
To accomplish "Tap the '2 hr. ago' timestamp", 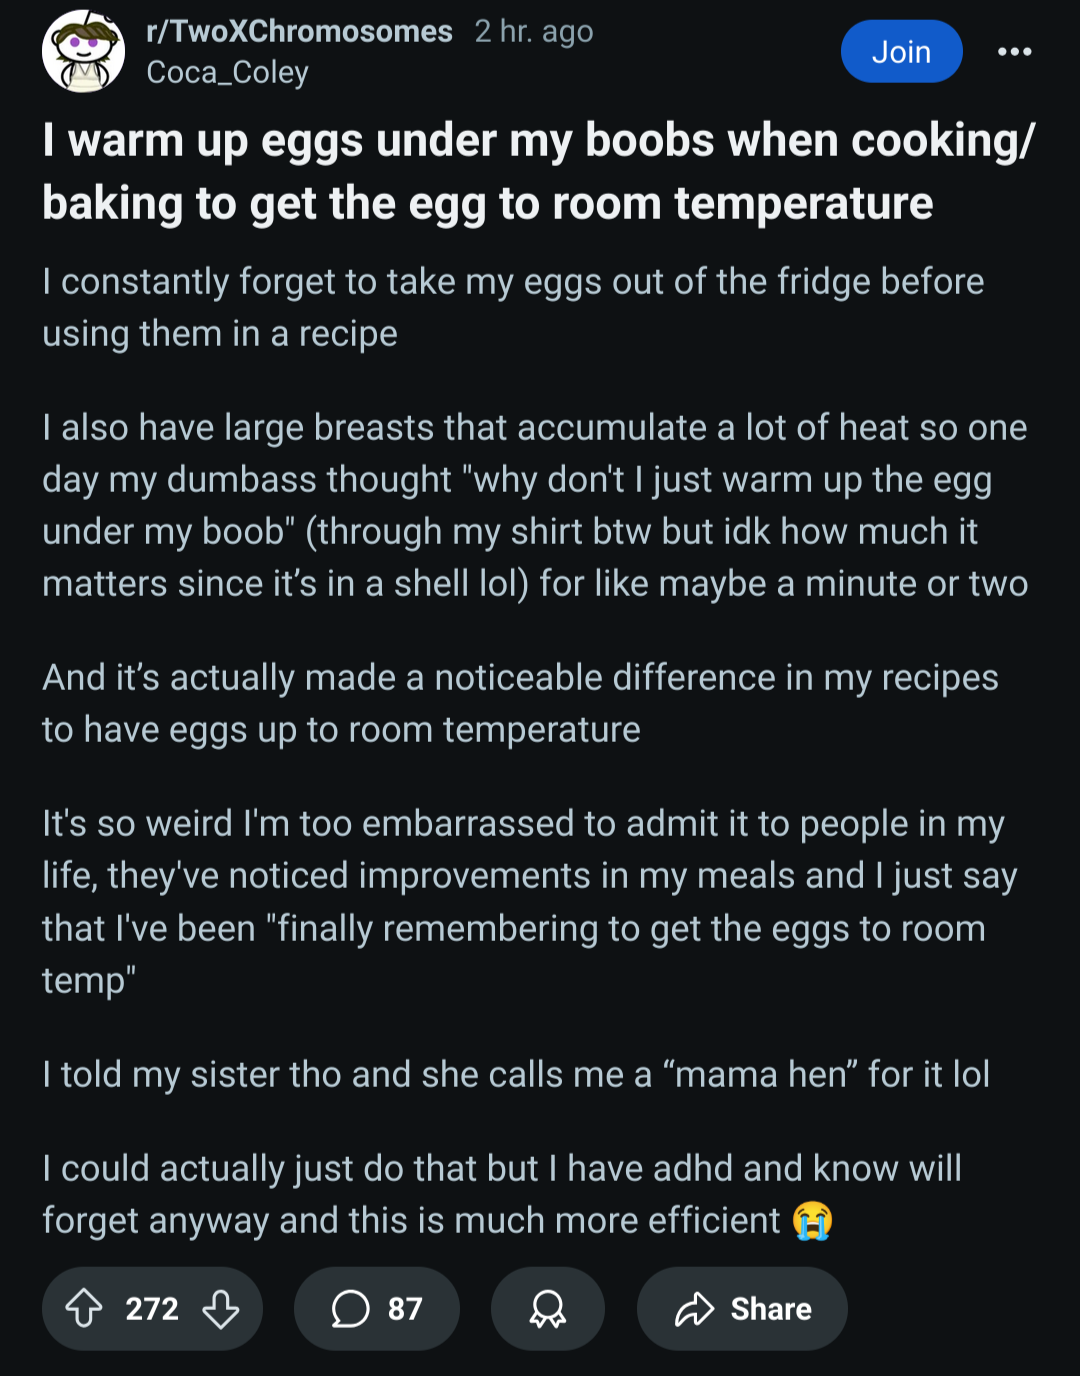I will pos(534,31).
